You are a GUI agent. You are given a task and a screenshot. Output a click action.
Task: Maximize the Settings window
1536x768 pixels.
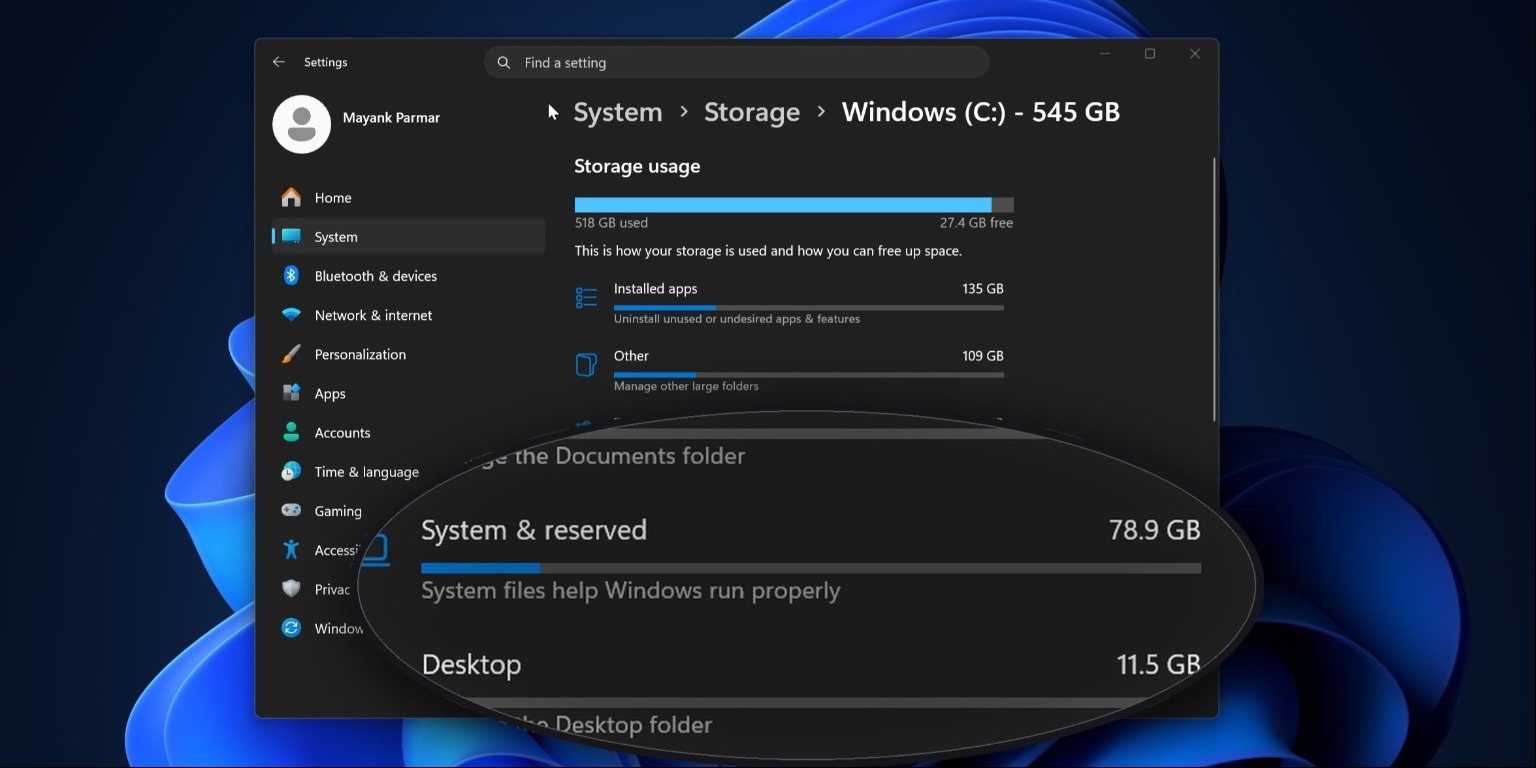(x=1150, y=54)
